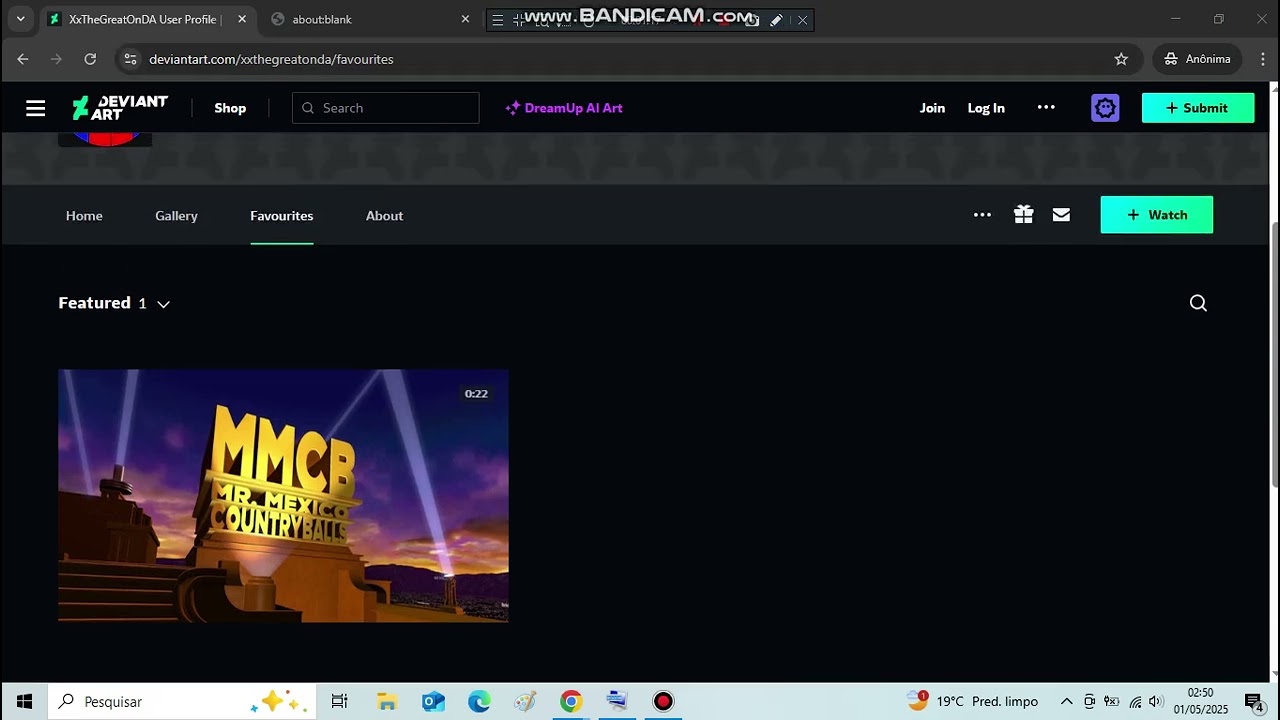Click the Bandicam record icon on taskbar
Image resolution: width=1280 pixels, height=720 pixels.
click(x=663, y=701)
